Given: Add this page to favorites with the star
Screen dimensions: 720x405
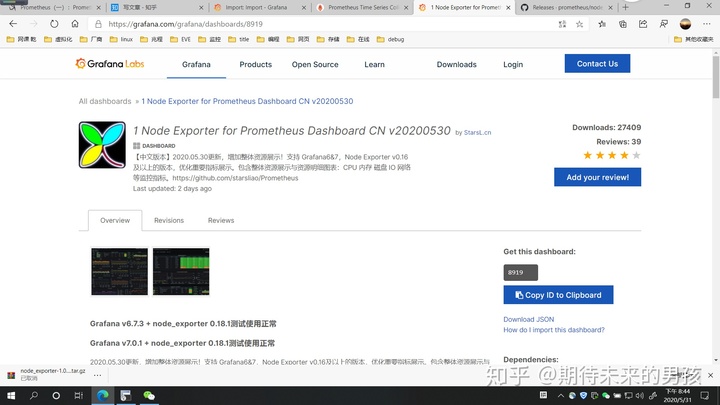Looking at the screenshot, I should pyautogui.click(x=579, y=24).
